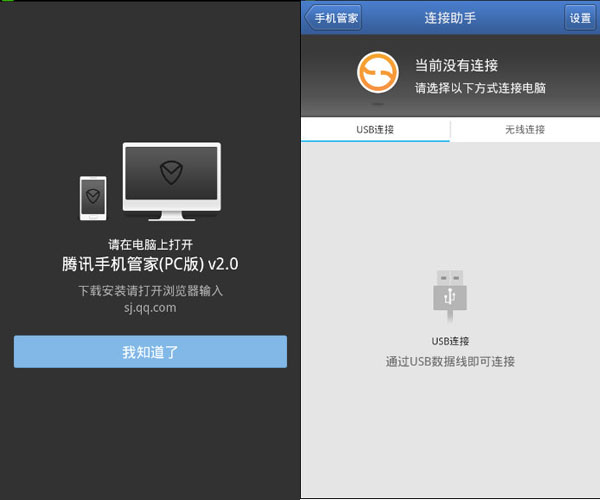Screen dimensions: 600x500
Task: Tap the 我知道了 confirmation button
Action: click(150, 352)
